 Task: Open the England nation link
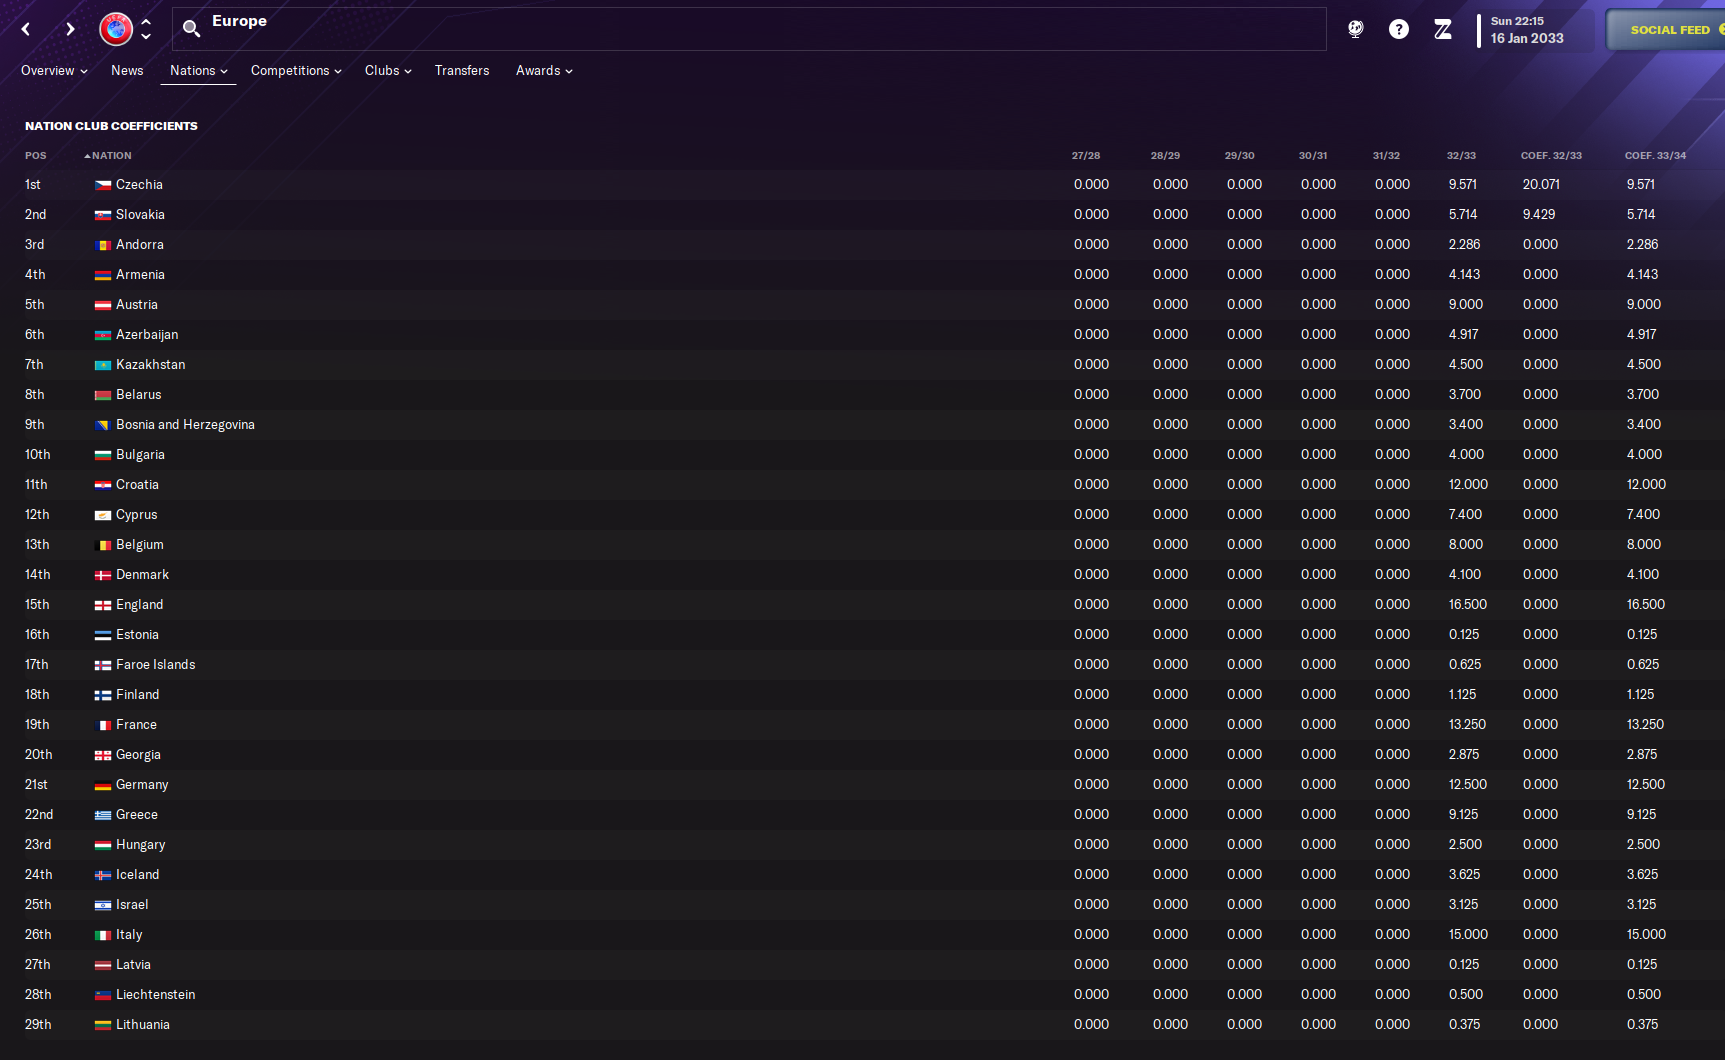click(x=139, y=605)
